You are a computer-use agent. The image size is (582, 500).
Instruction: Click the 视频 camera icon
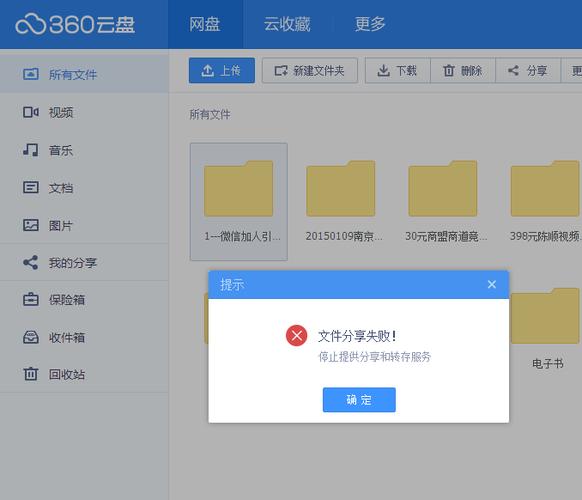point(30,112)
